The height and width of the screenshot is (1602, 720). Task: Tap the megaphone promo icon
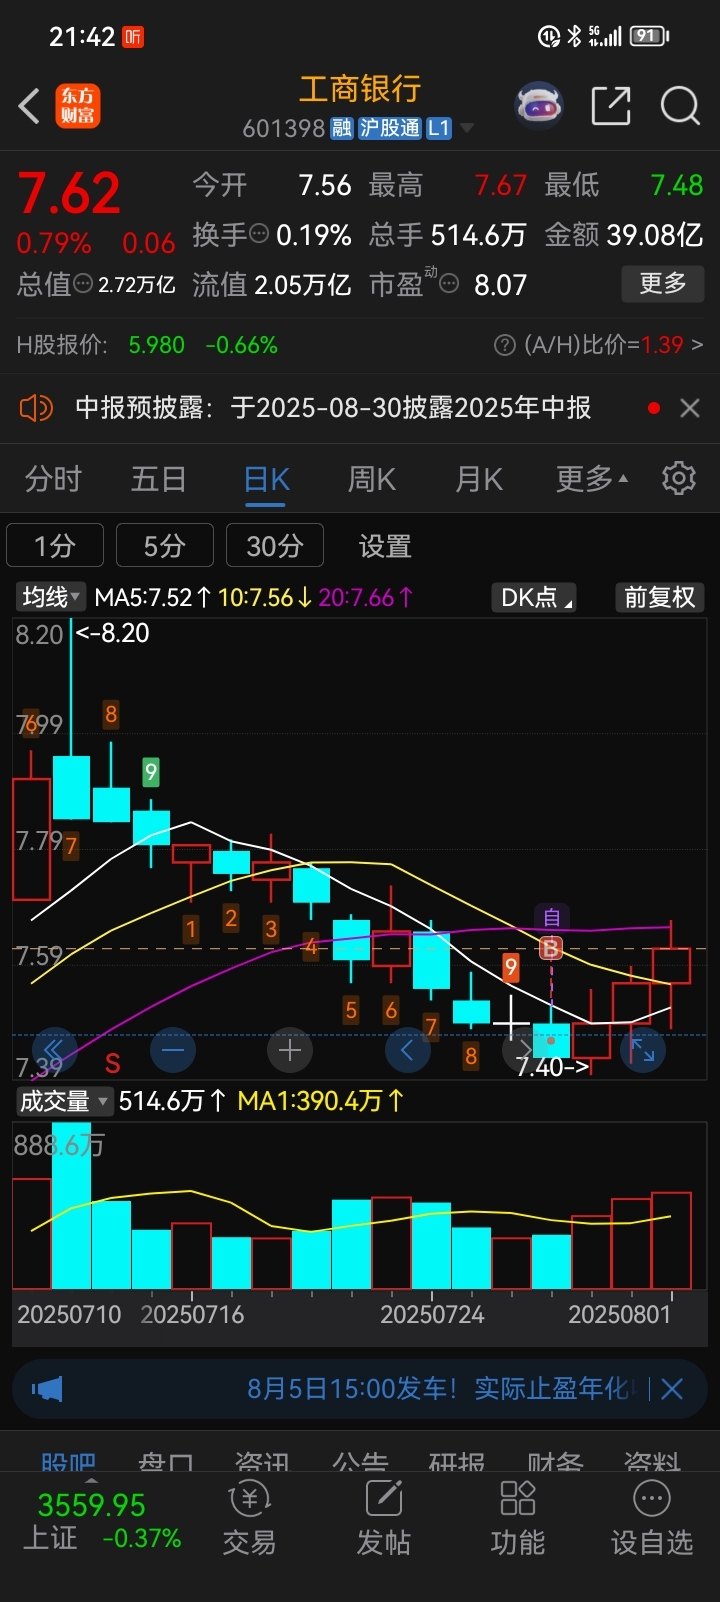[x=47, y=1388]
